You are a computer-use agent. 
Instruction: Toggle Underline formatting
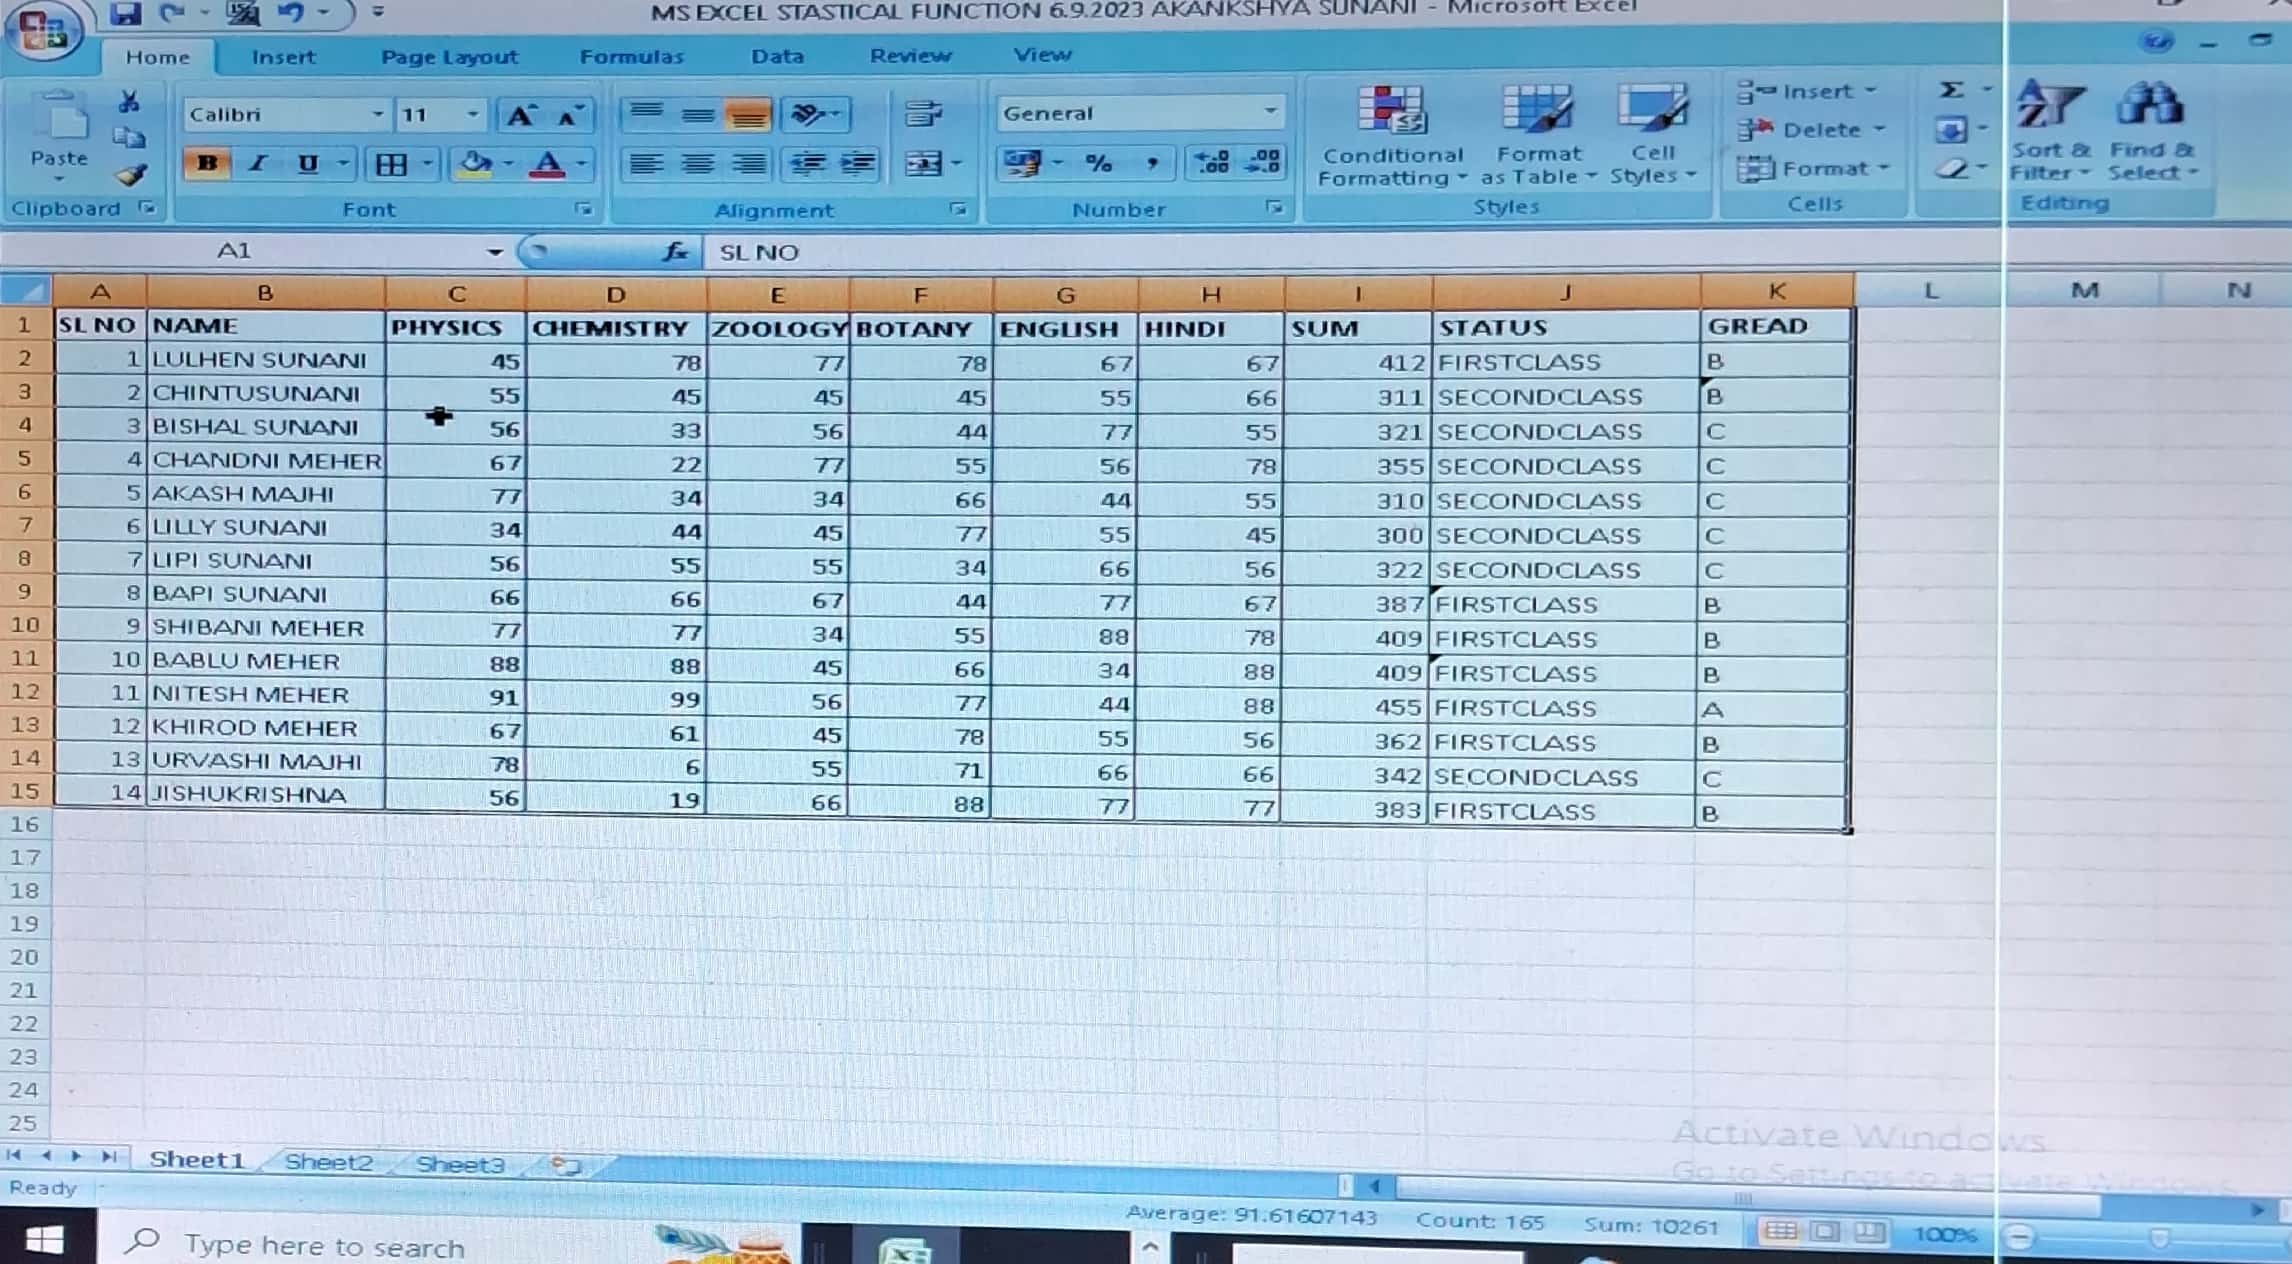(x=308, y=163)
